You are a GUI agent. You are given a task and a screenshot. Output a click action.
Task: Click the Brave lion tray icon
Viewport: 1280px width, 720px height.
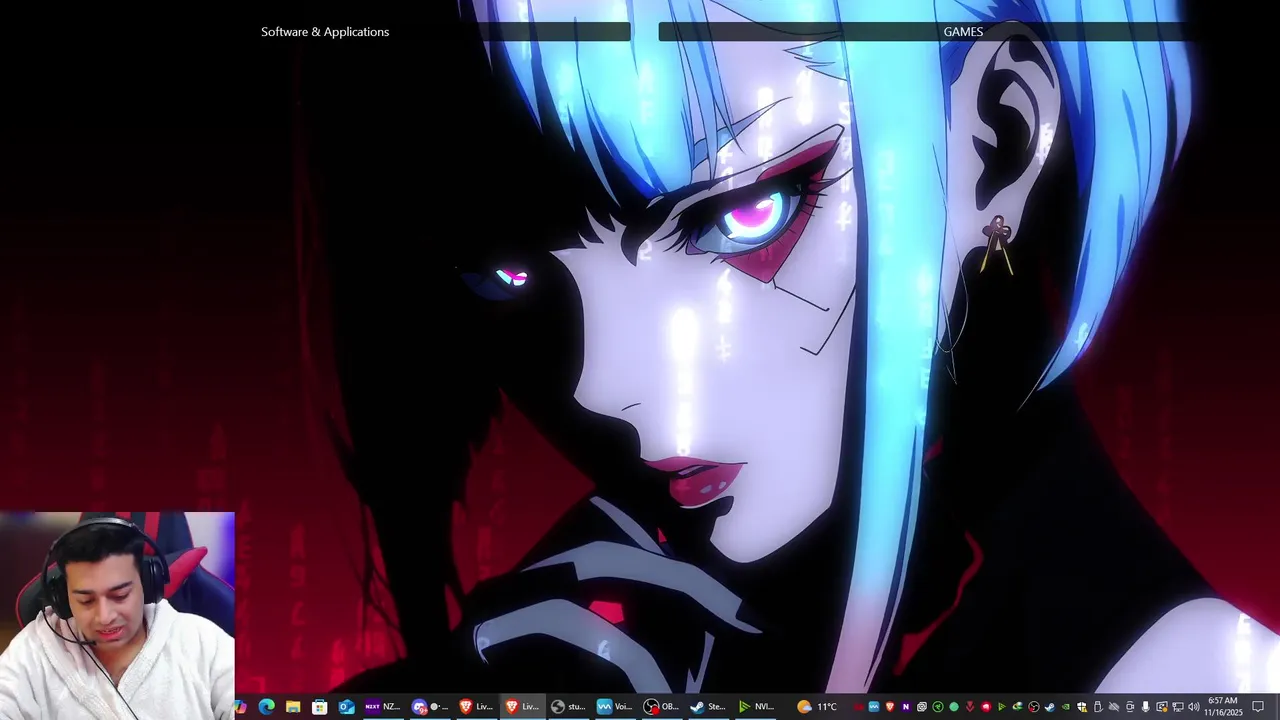coord(890,707)
